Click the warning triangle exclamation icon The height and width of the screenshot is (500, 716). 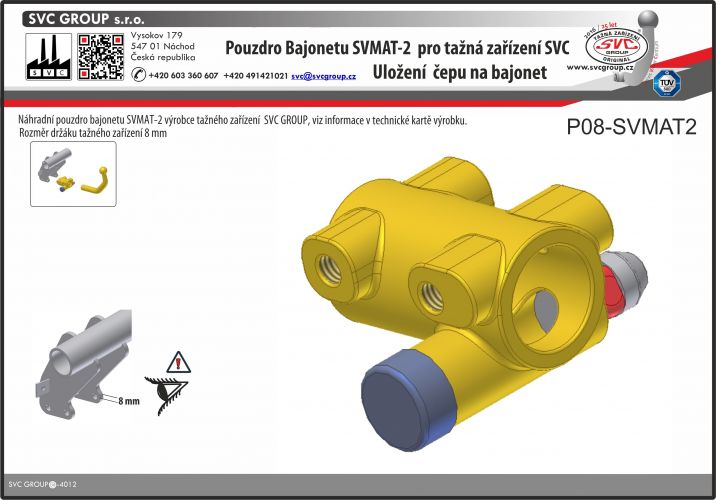pyautogui.click(x=179, y=363)
